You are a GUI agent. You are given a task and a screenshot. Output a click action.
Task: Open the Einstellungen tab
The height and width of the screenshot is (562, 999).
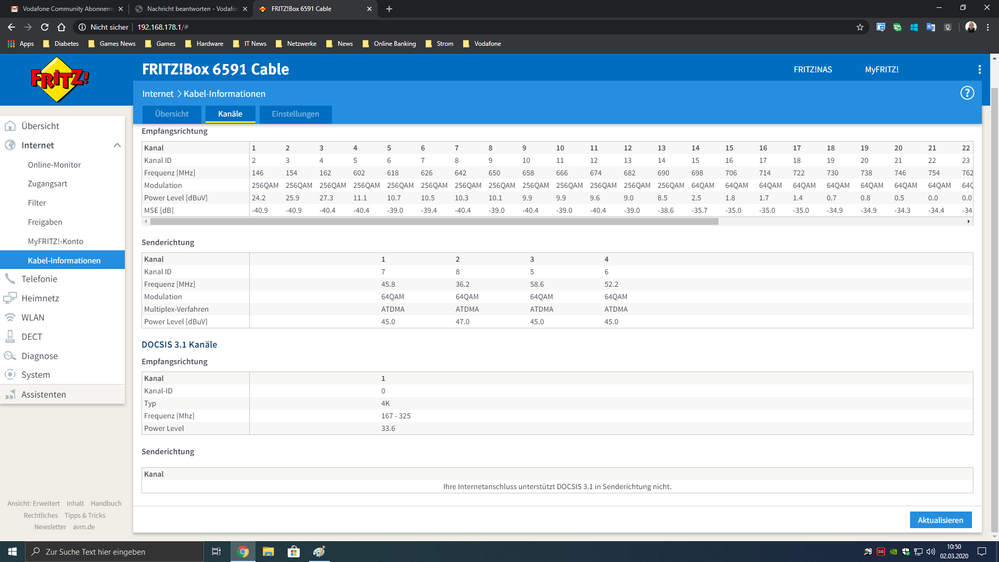[x=296, y=114]
